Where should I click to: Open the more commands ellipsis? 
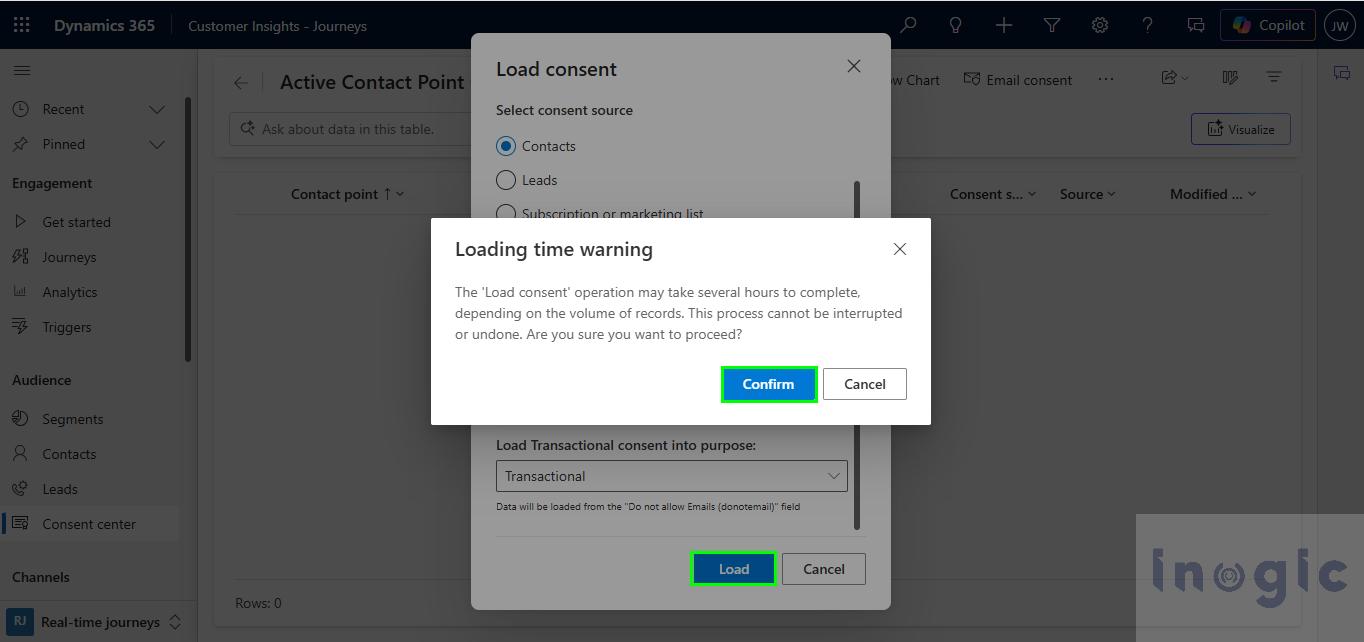tap(1105, 79)
